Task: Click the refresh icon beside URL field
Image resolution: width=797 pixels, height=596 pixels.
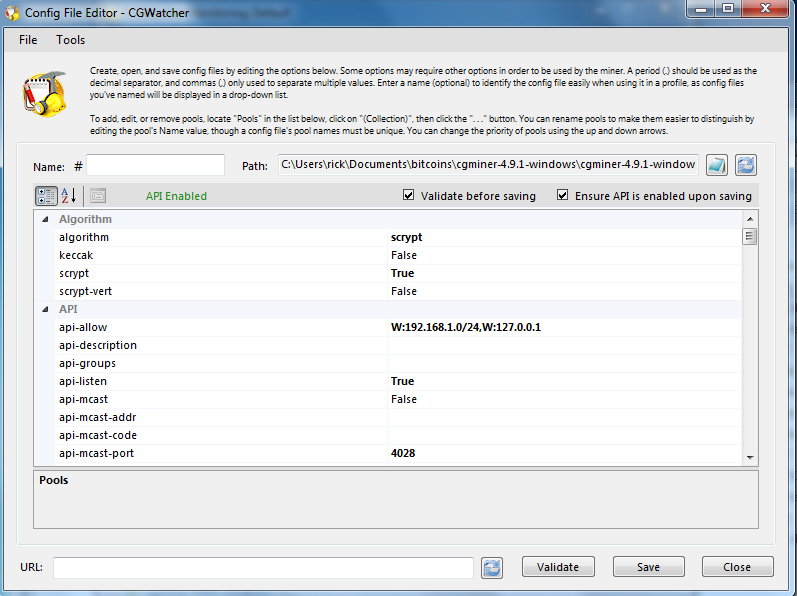Action: click(491, 567)
